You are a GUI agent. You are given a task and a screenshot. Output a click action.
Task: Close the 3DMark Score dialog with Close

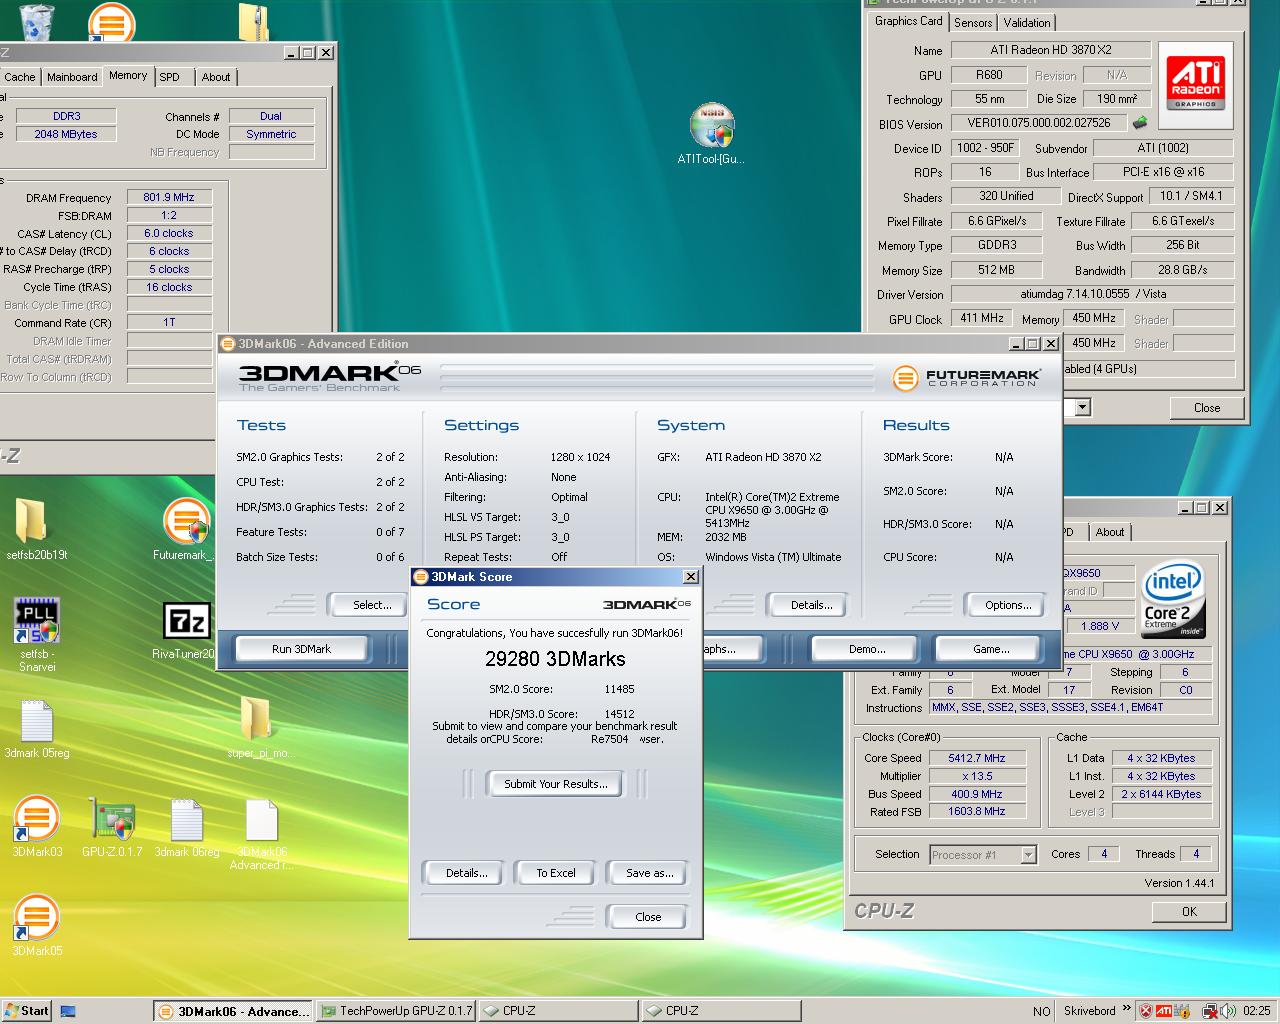click(x=648, y=917)
